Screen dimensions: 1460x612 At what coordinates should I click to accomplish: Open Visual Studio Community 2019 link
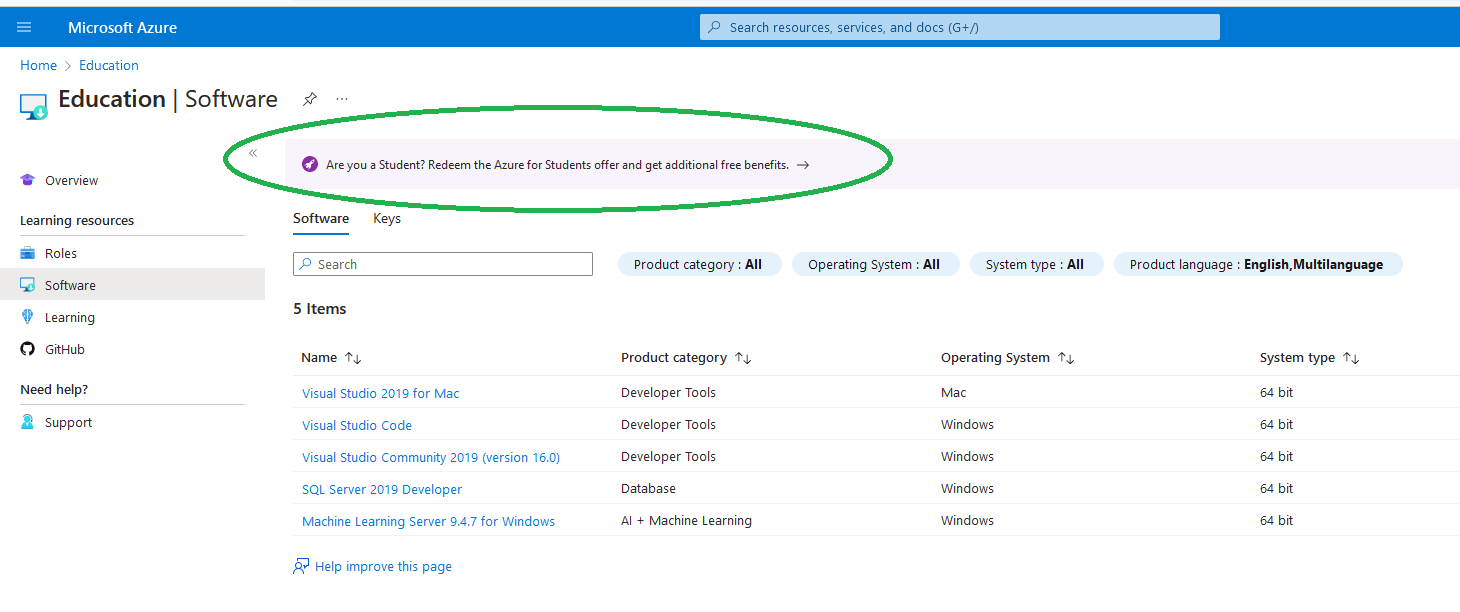click(431, 457)
